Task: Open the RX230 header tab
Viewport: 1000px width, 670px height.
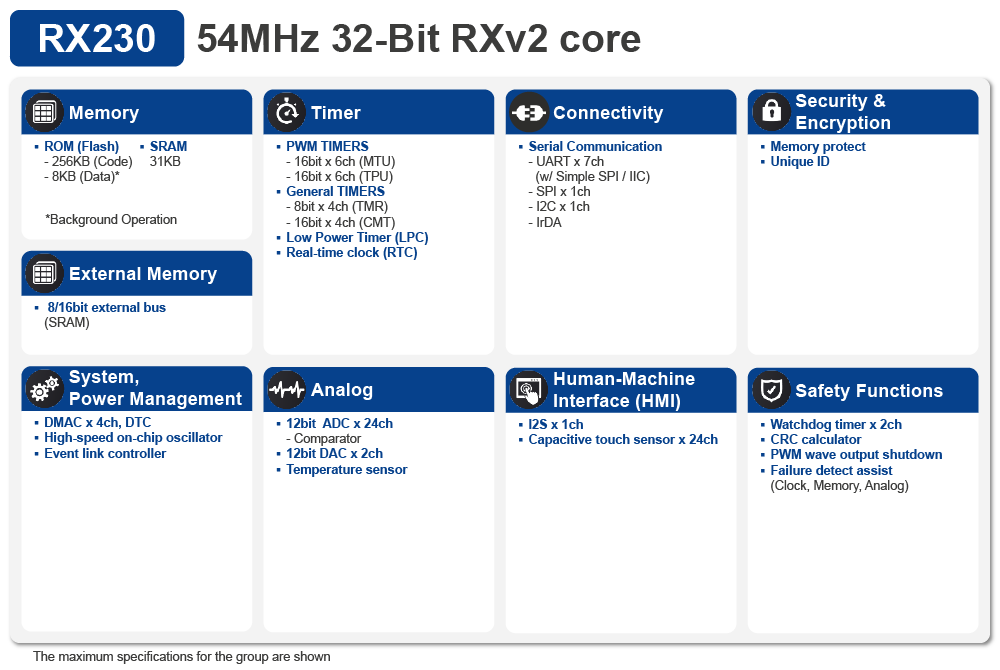Action: pyautogui.click(x=96, y=37)
